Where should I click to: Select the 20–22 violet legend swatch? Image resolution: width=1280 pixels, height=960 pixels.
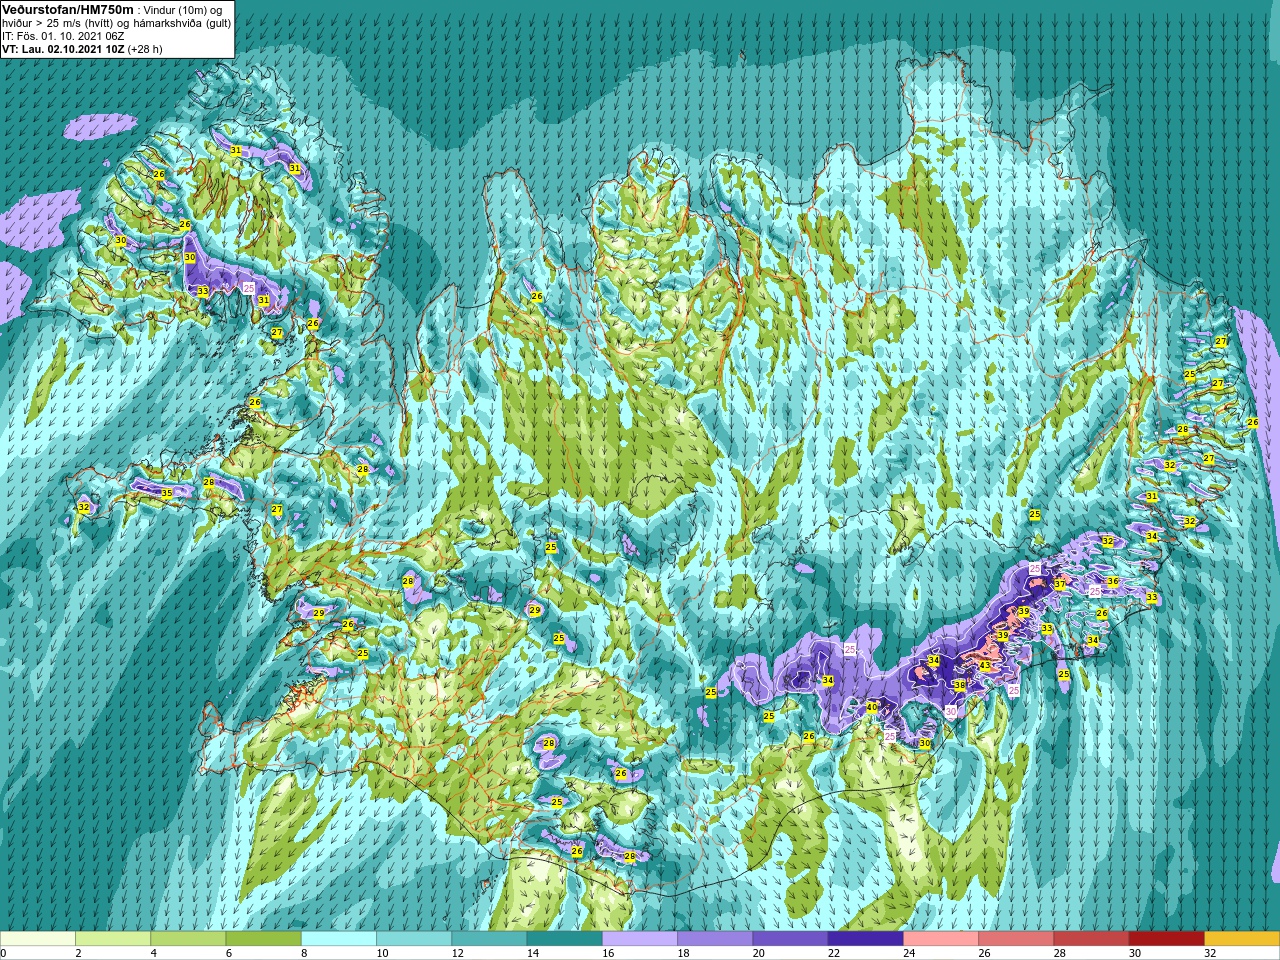pos(790,939)
